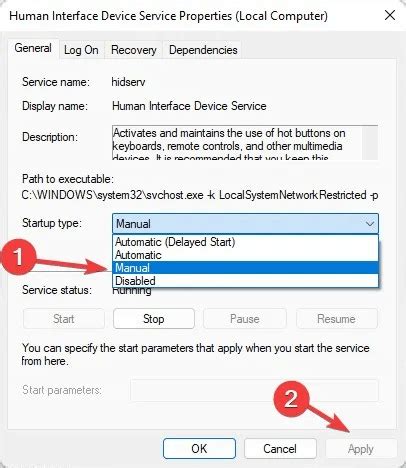
Task: Click the Description box scrollbar
Action: point(370,143)
